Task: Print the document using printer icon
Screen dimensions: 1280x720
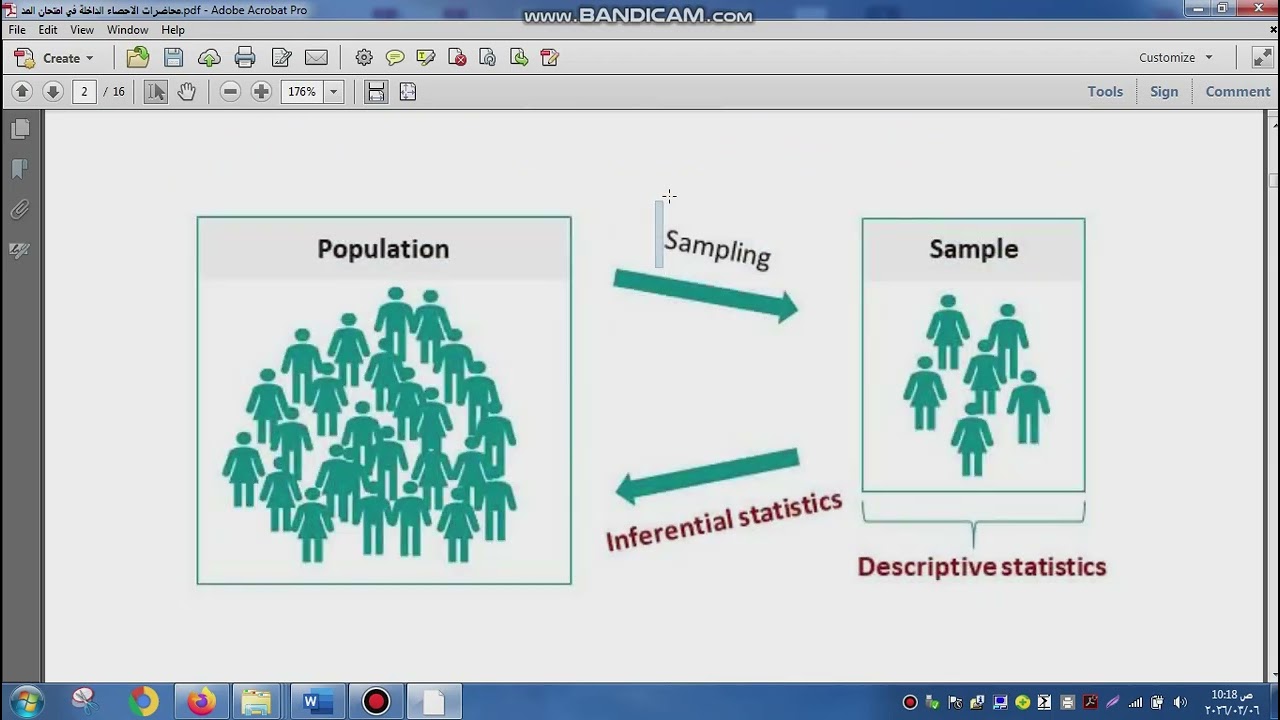Action: tap(245, 58)
